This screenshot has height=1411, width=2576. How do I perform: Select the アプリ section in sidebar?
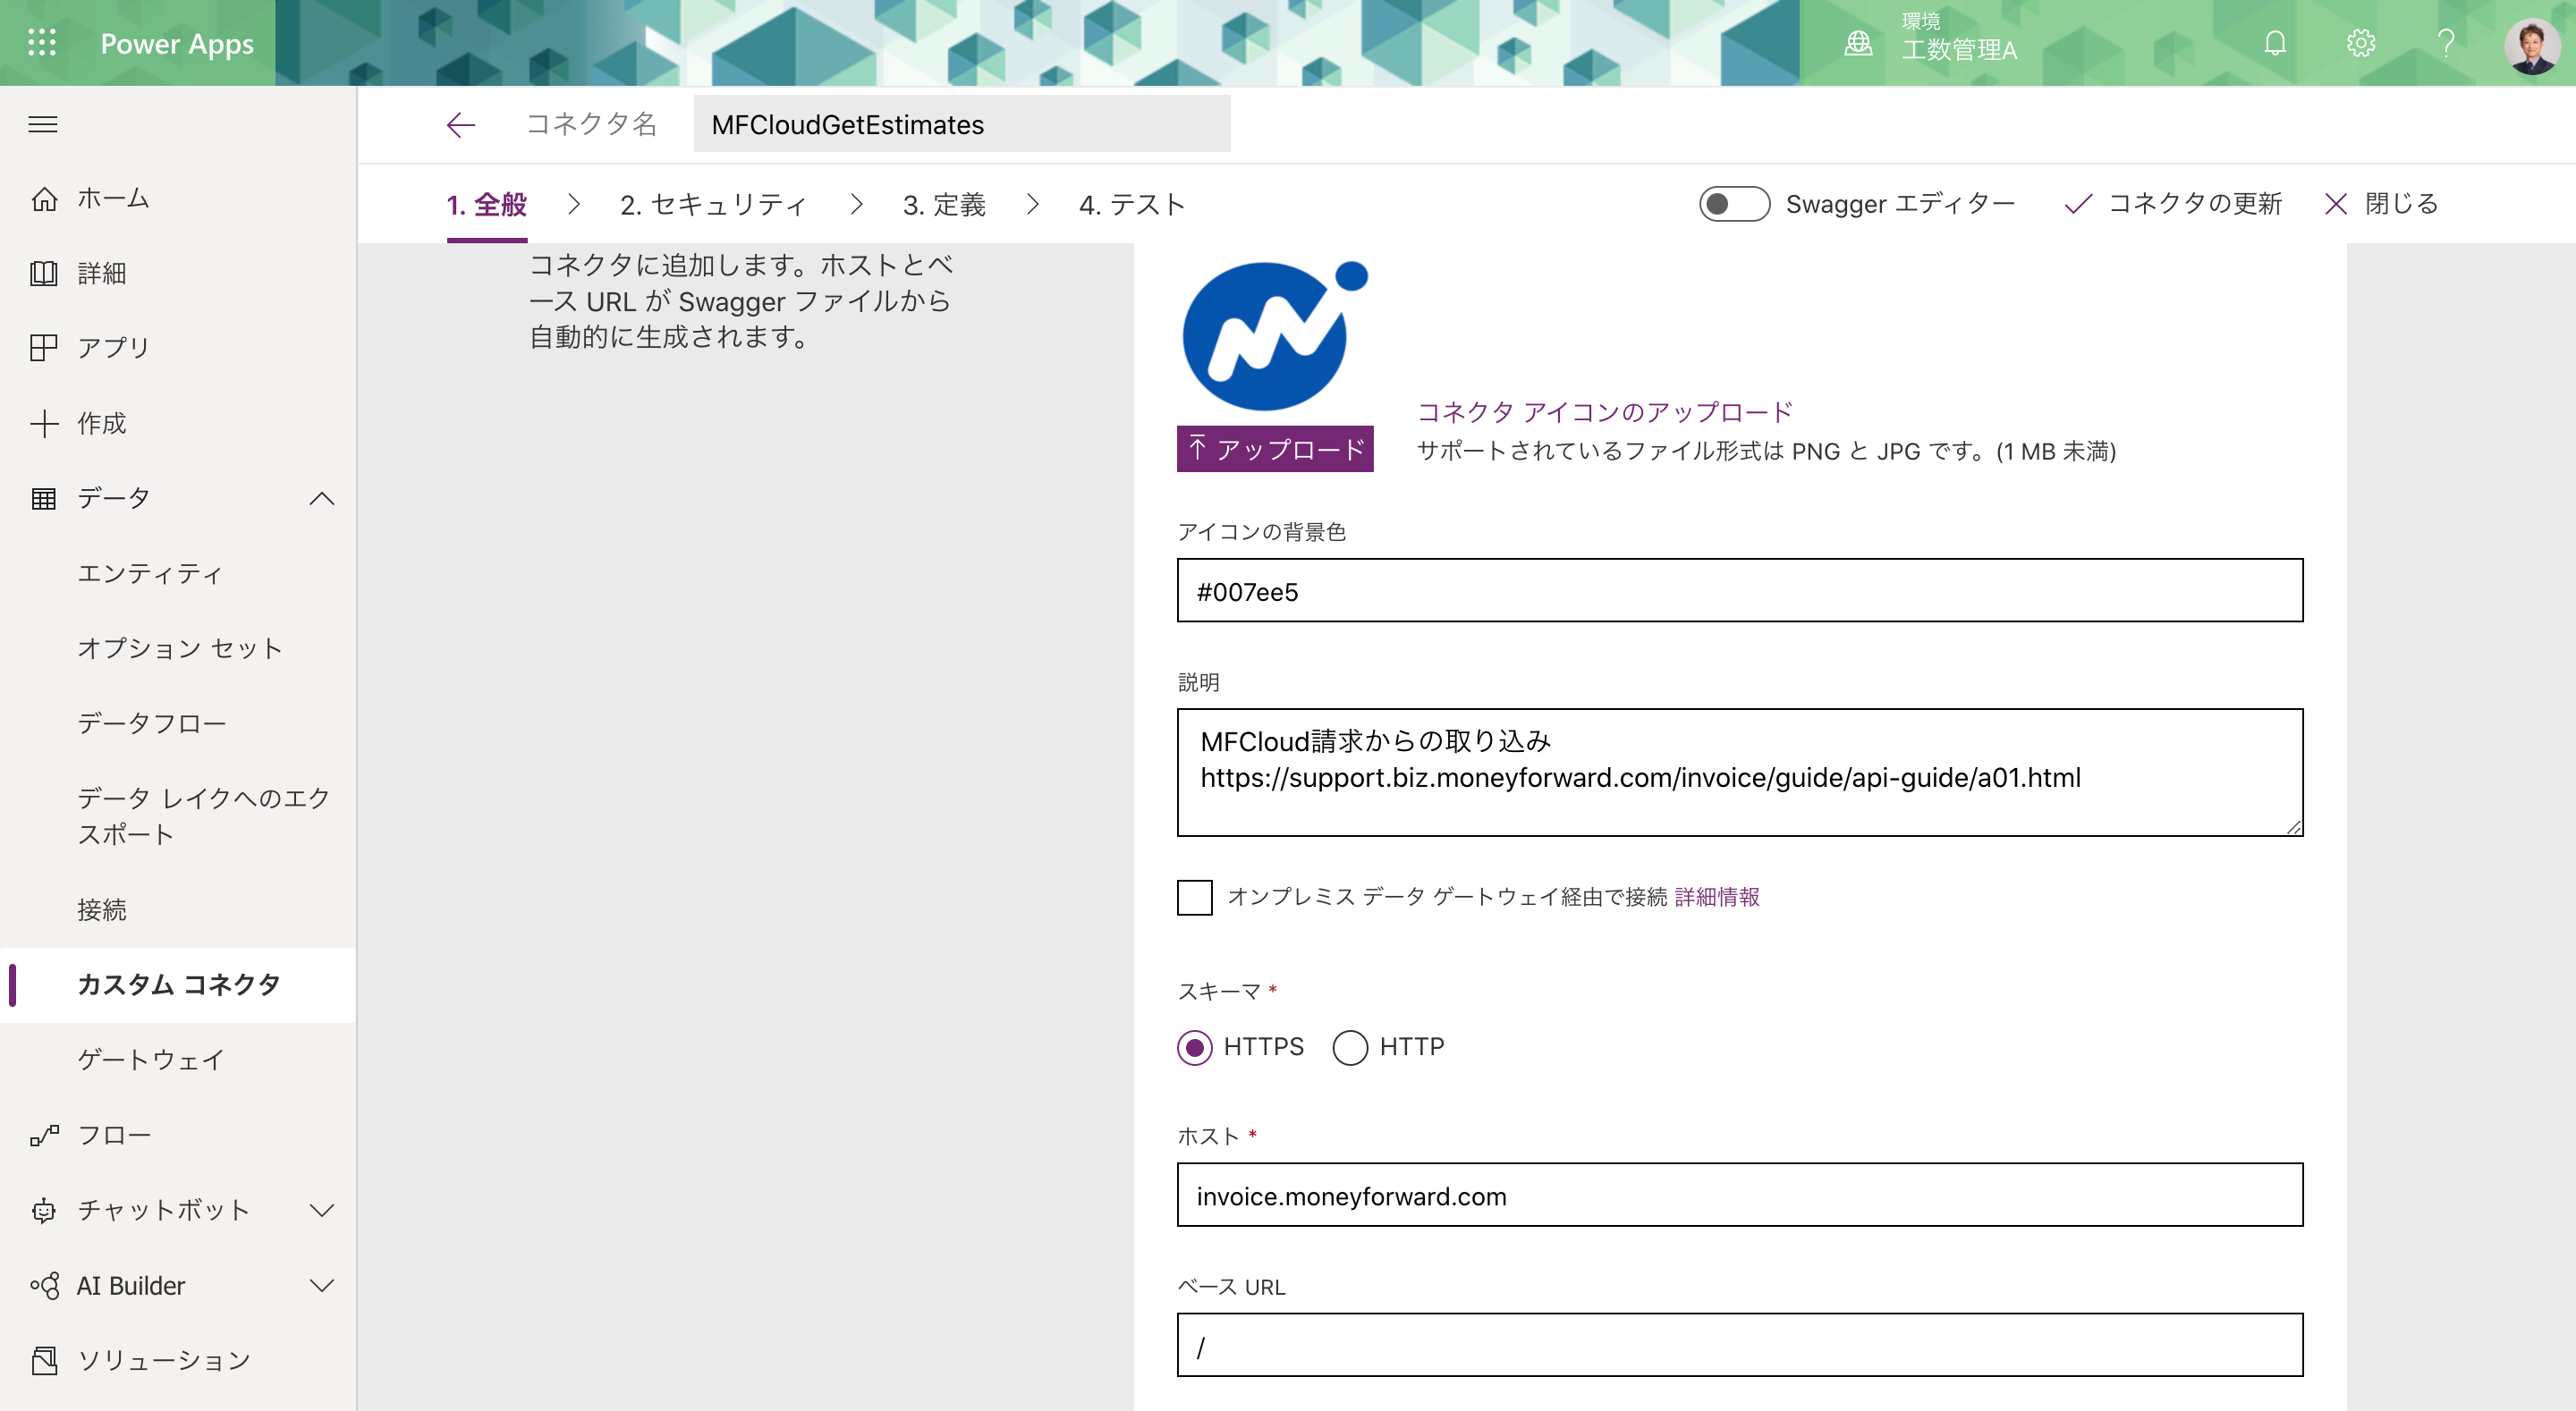[x=111, y=347]
